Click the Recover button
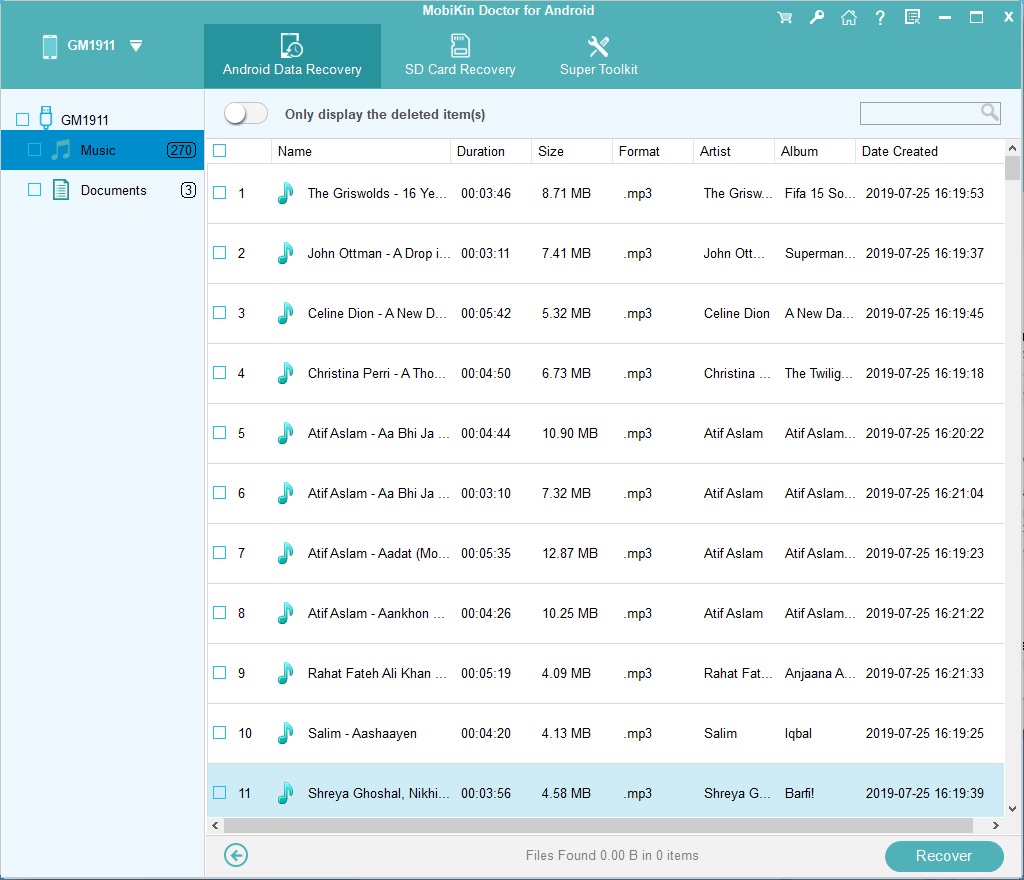 [944, 856]
